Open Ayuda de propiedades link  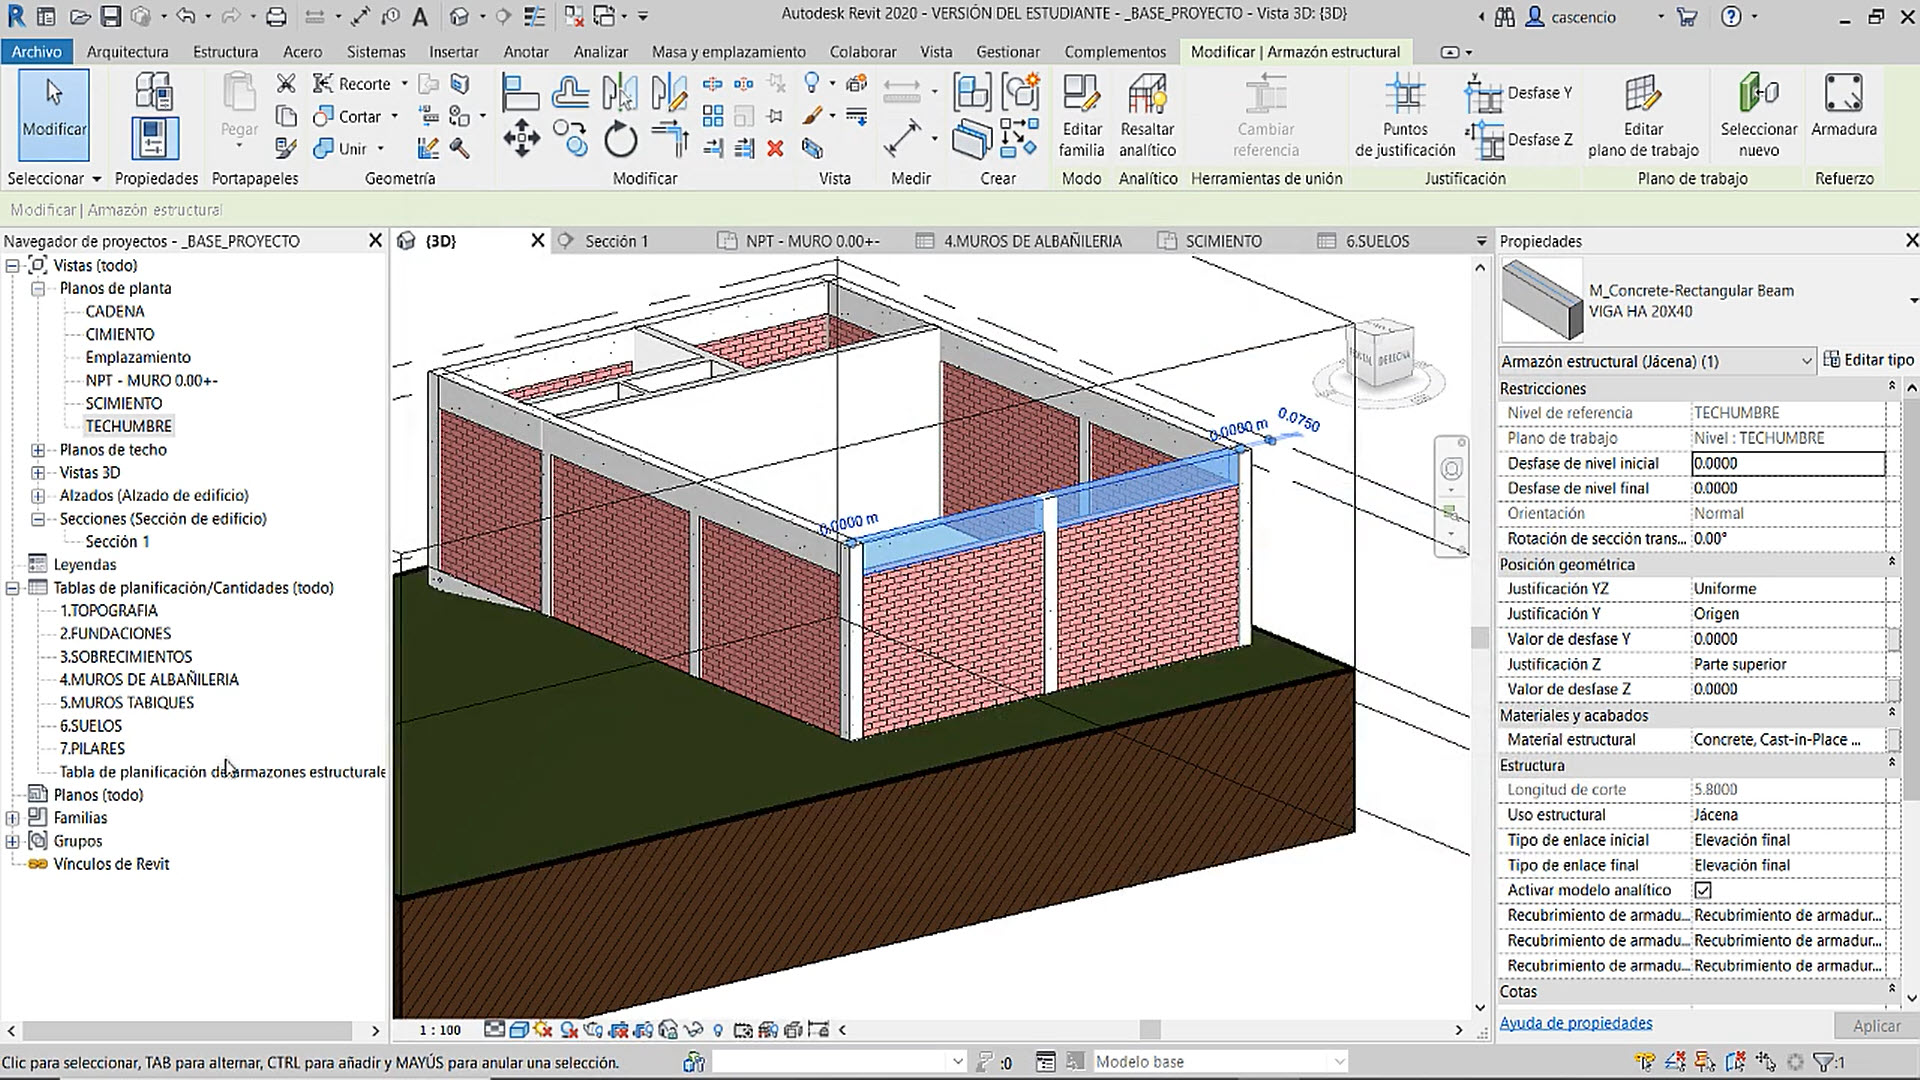click(1575, 1023)
